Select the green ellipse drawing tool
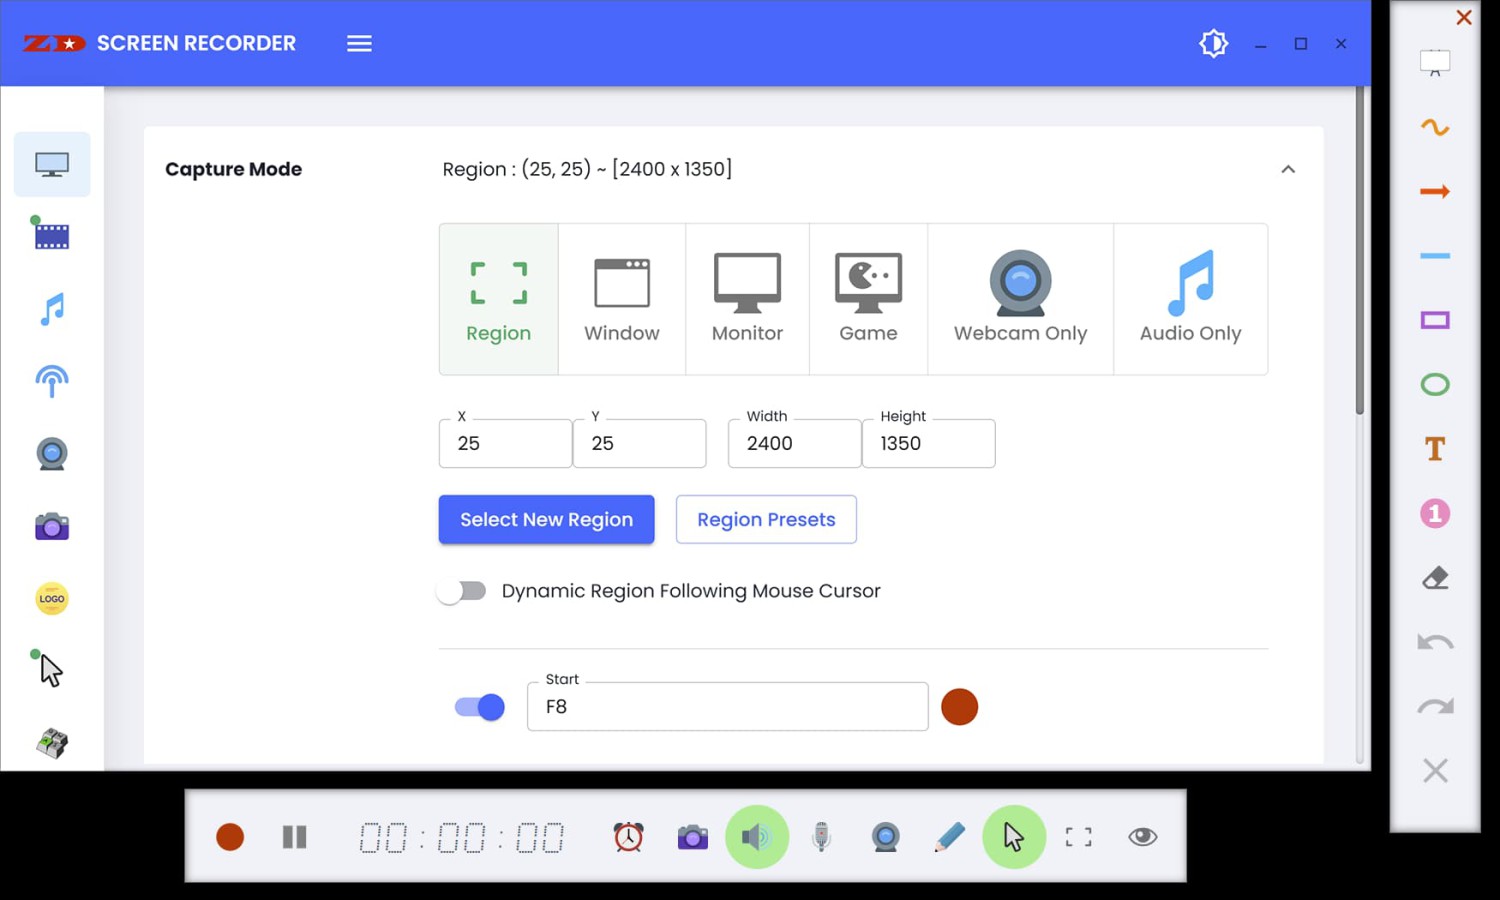Image resolution: width=1500 pixels, height=900 pixels. click(x=1435, y=385)
